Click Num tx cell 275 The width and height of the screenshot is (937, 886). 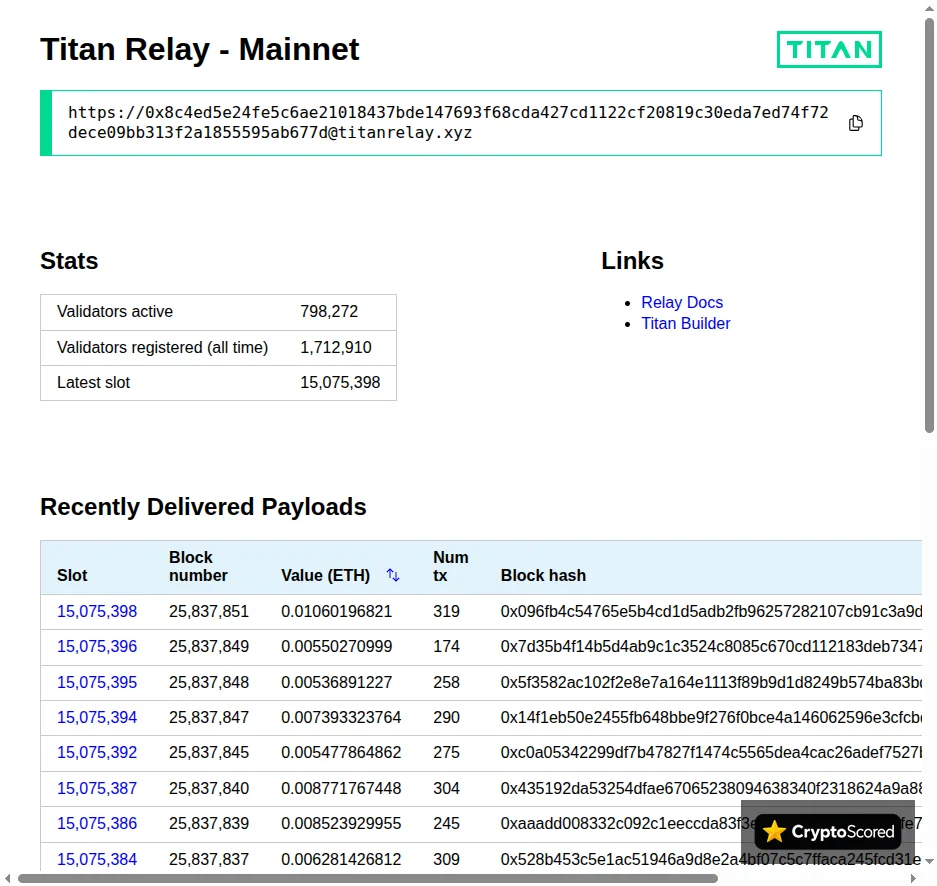click(x=446, y=752)
